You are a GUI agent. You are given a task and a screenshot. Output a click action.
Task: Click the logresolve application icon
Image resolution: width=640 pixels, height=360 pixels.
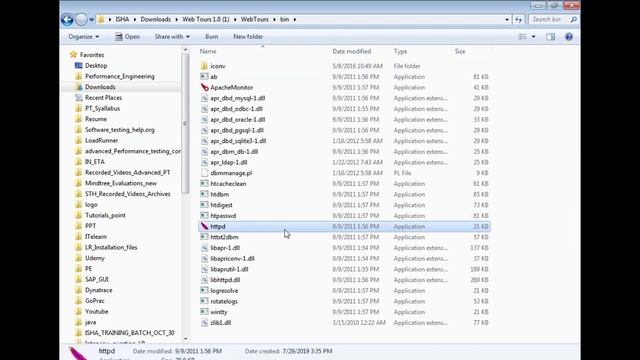204,290
